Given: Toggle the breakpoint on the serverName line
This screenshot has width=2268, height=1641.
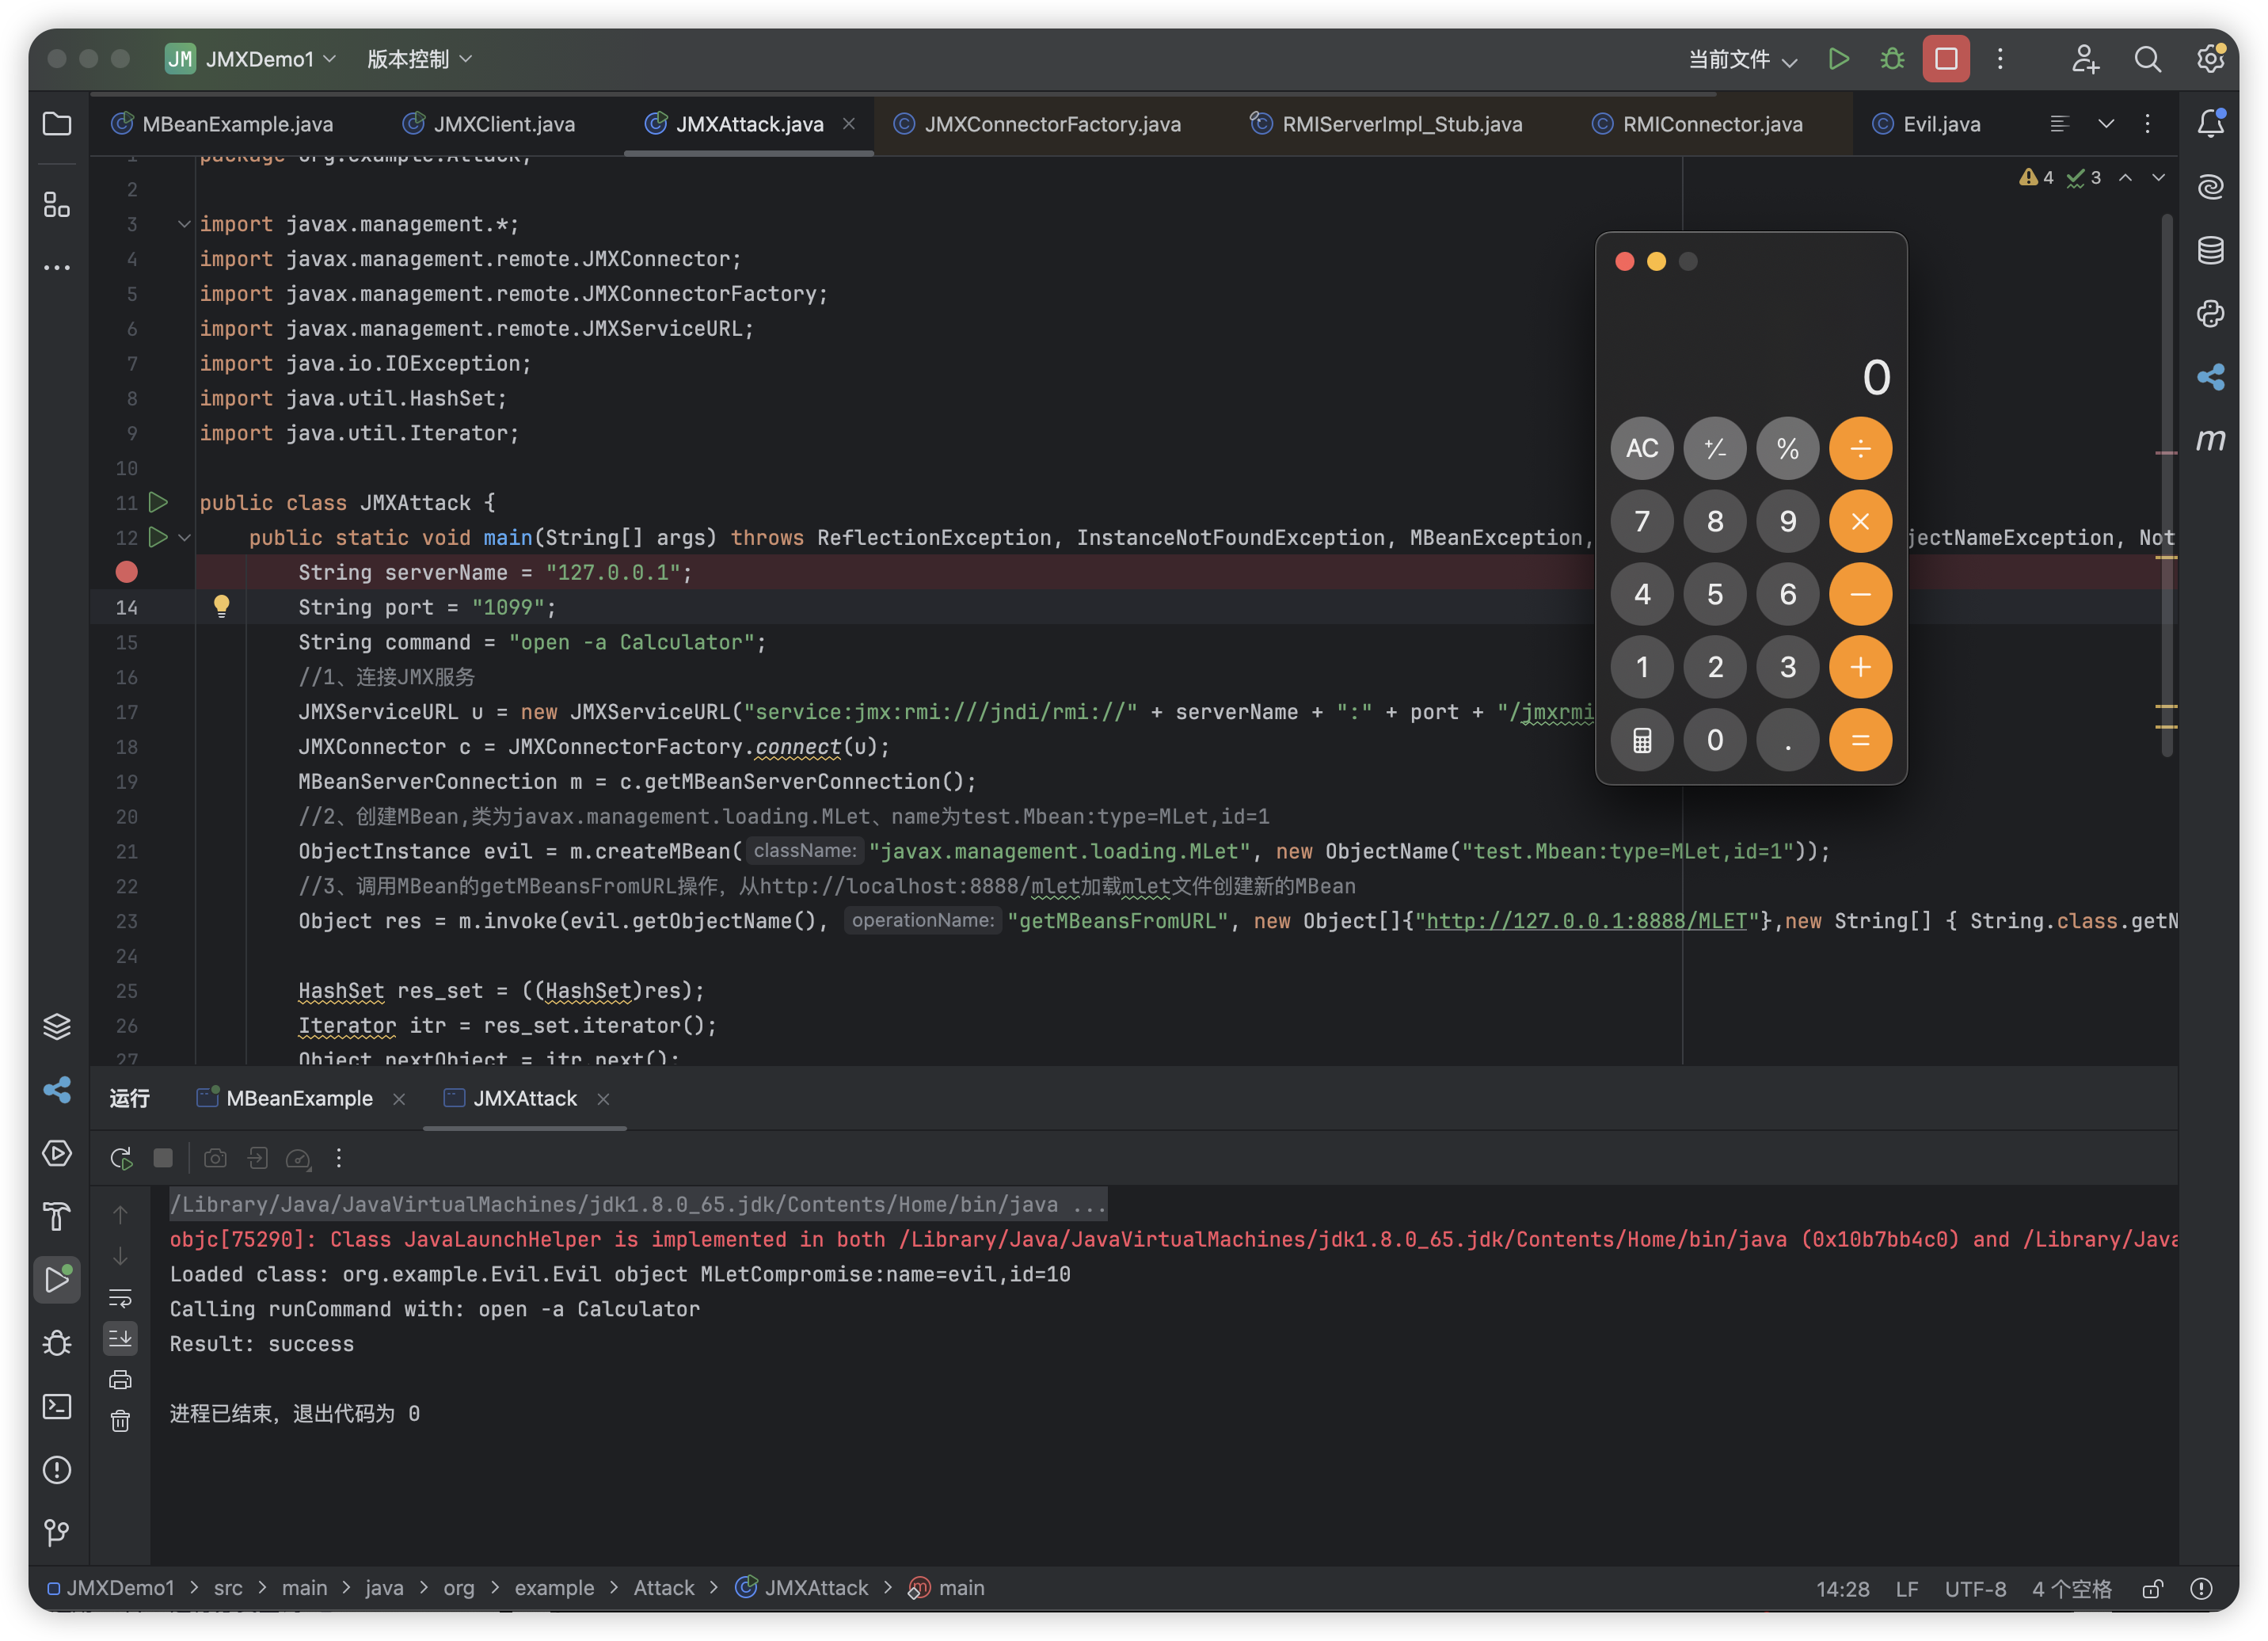Looking at the screenshot, I should 126,572.
